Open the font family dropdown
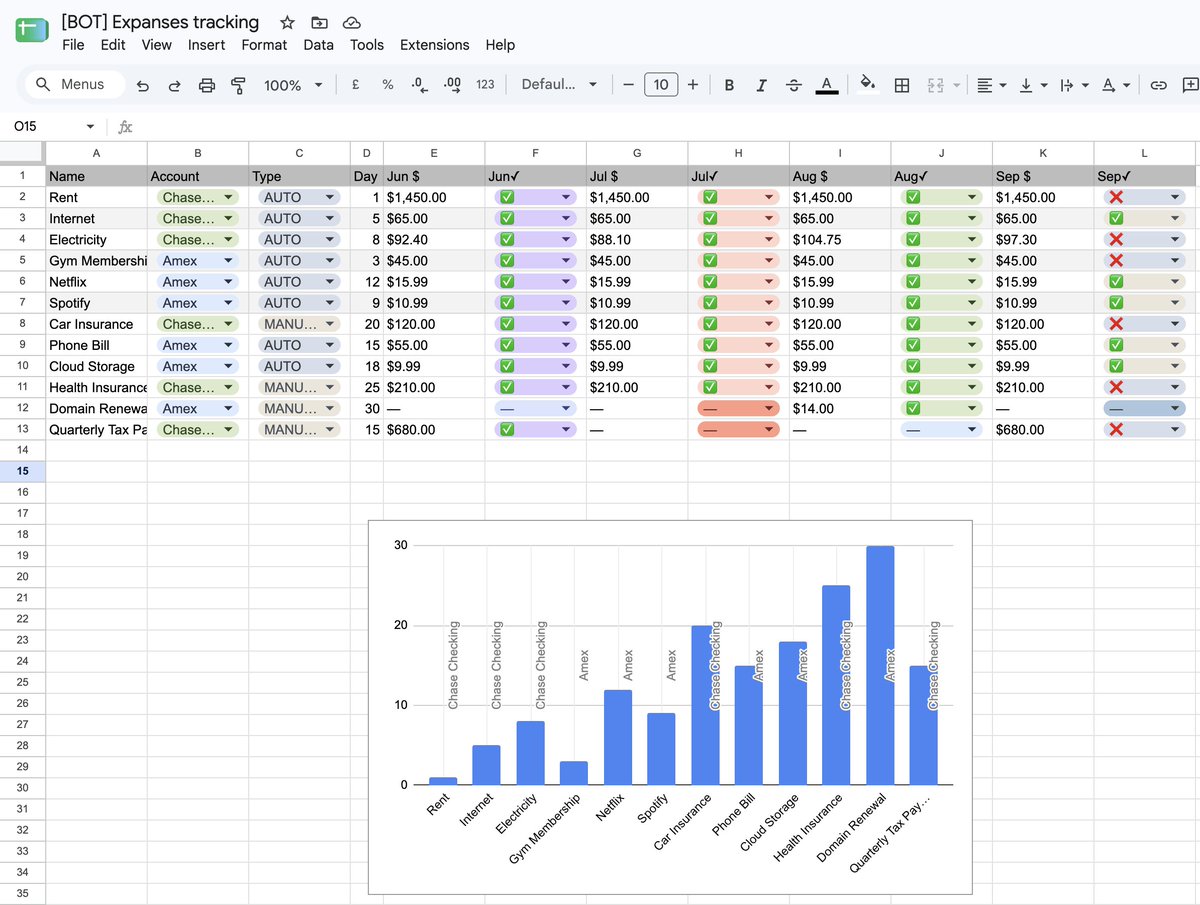 click(558, 85)
